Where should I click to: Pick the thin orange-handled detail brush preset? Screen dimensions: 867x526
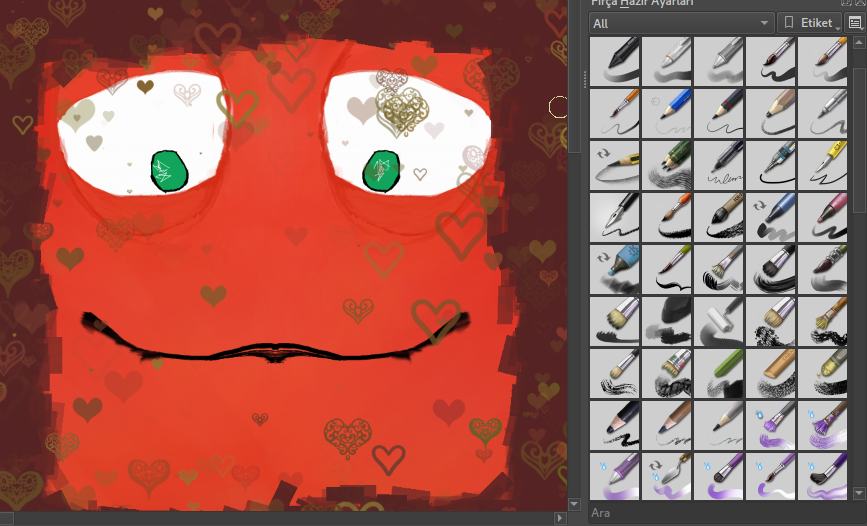615,113
